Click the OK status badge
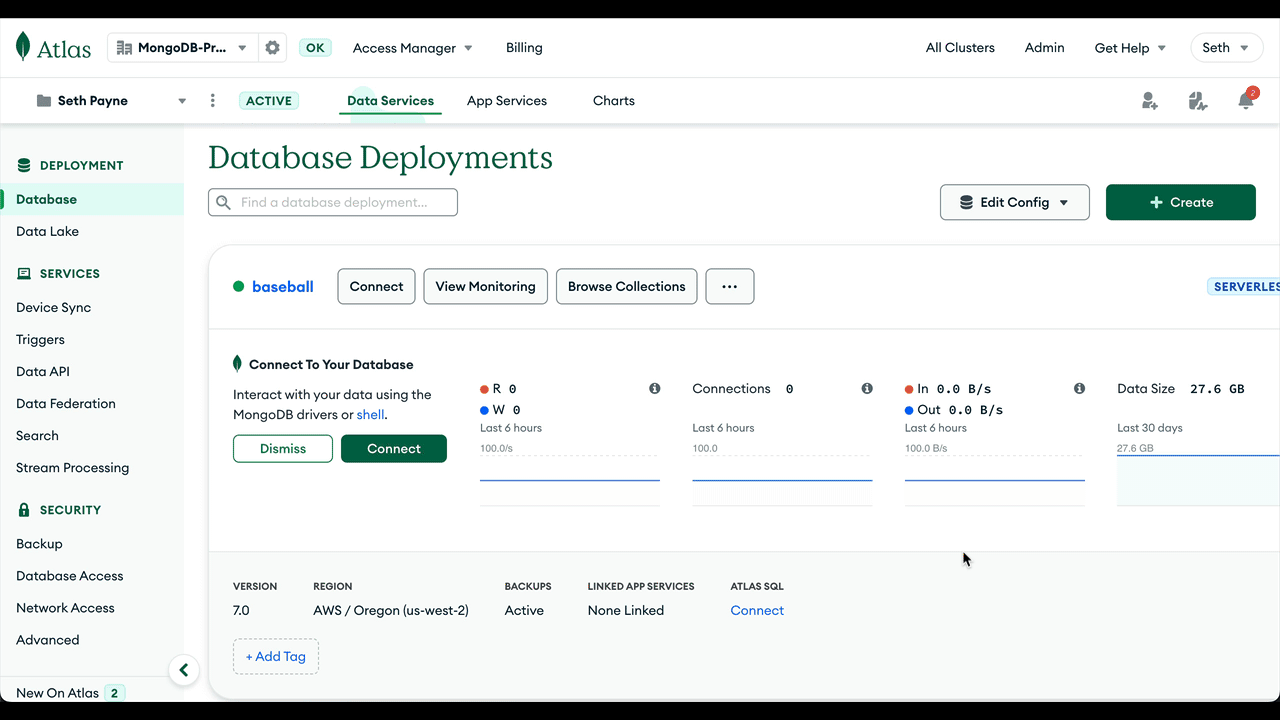1280x720 pixels. (316, 48)
